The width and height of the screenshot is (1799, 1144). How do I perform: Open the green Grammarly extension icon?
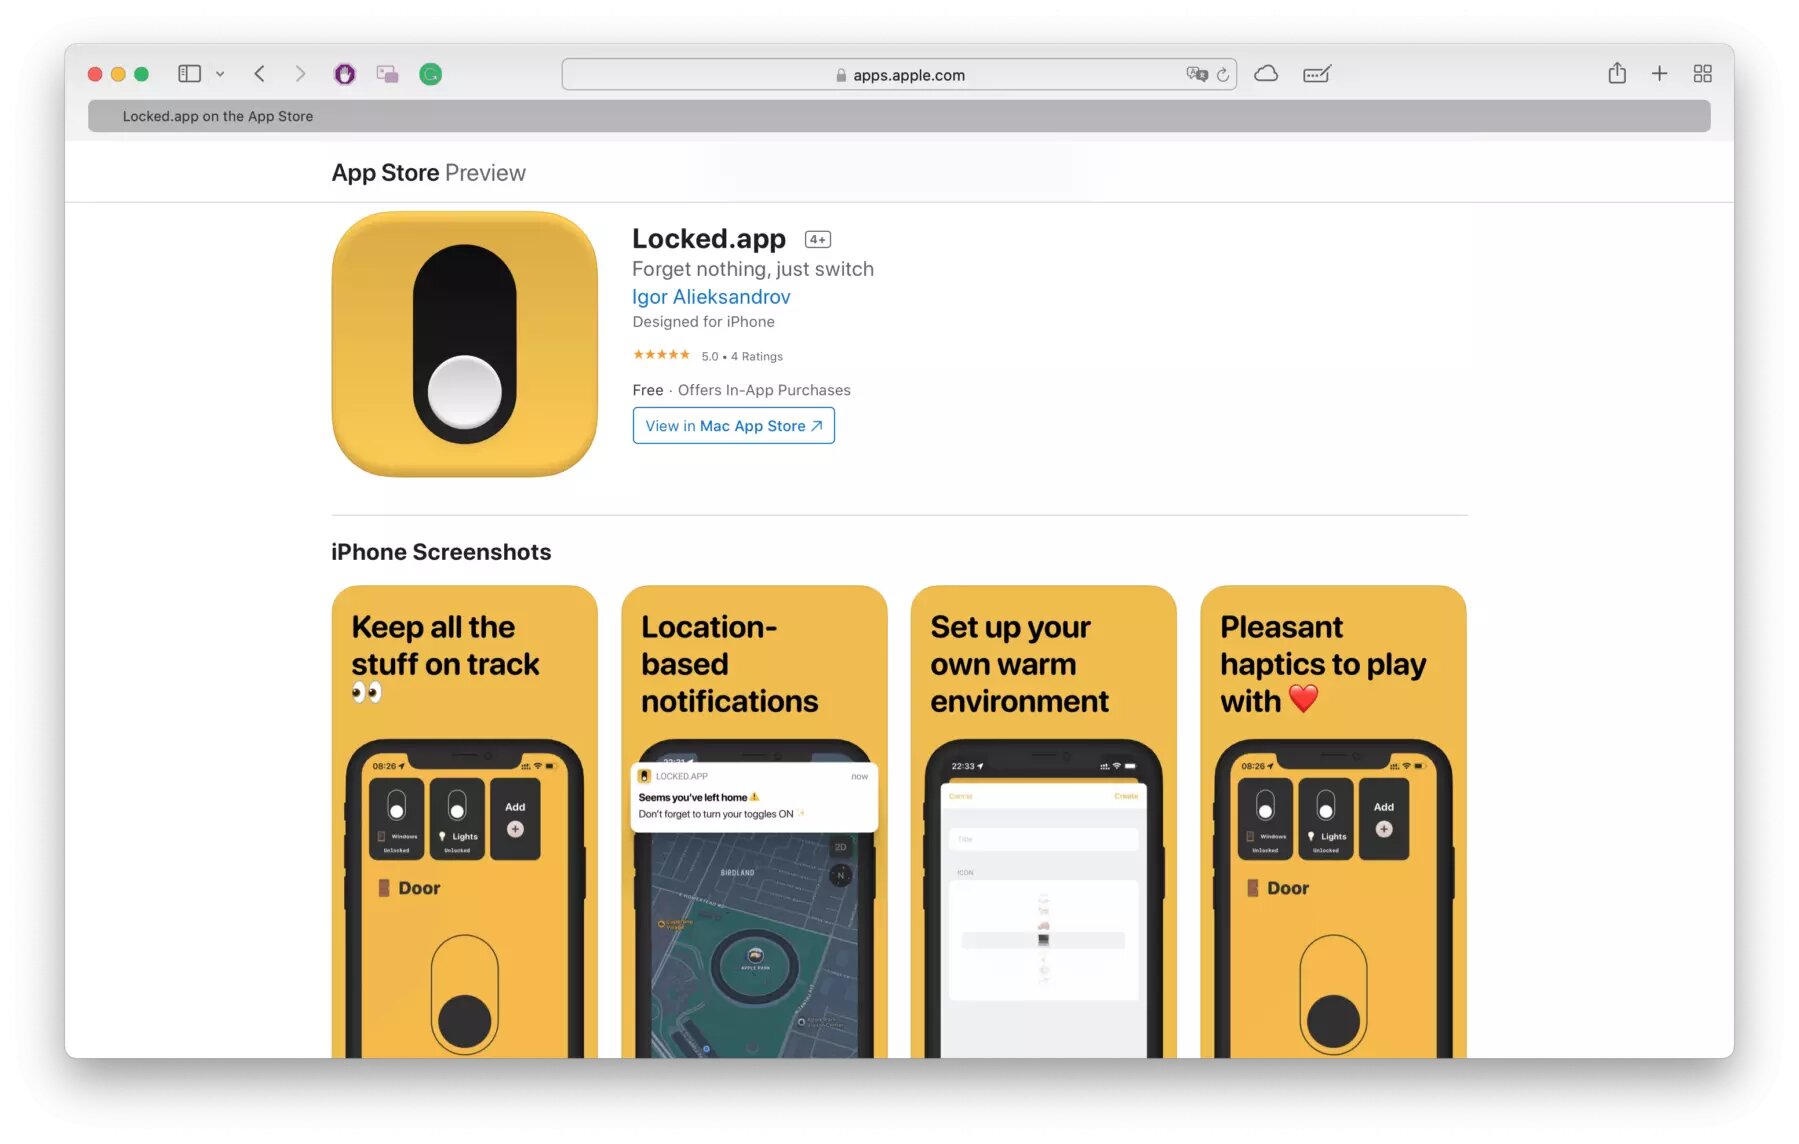pyautogui.click(x=430, y=74)
